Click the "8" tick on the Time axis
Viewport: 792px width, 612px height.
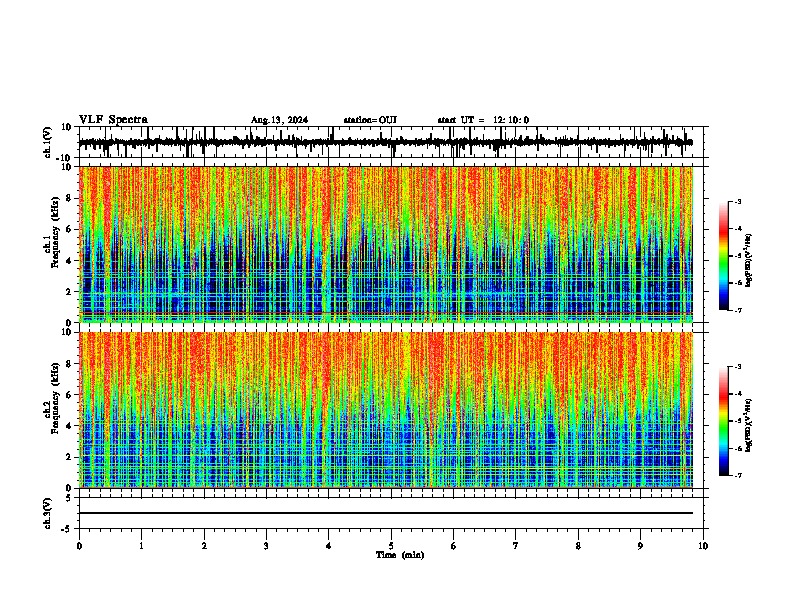(578, 546)
